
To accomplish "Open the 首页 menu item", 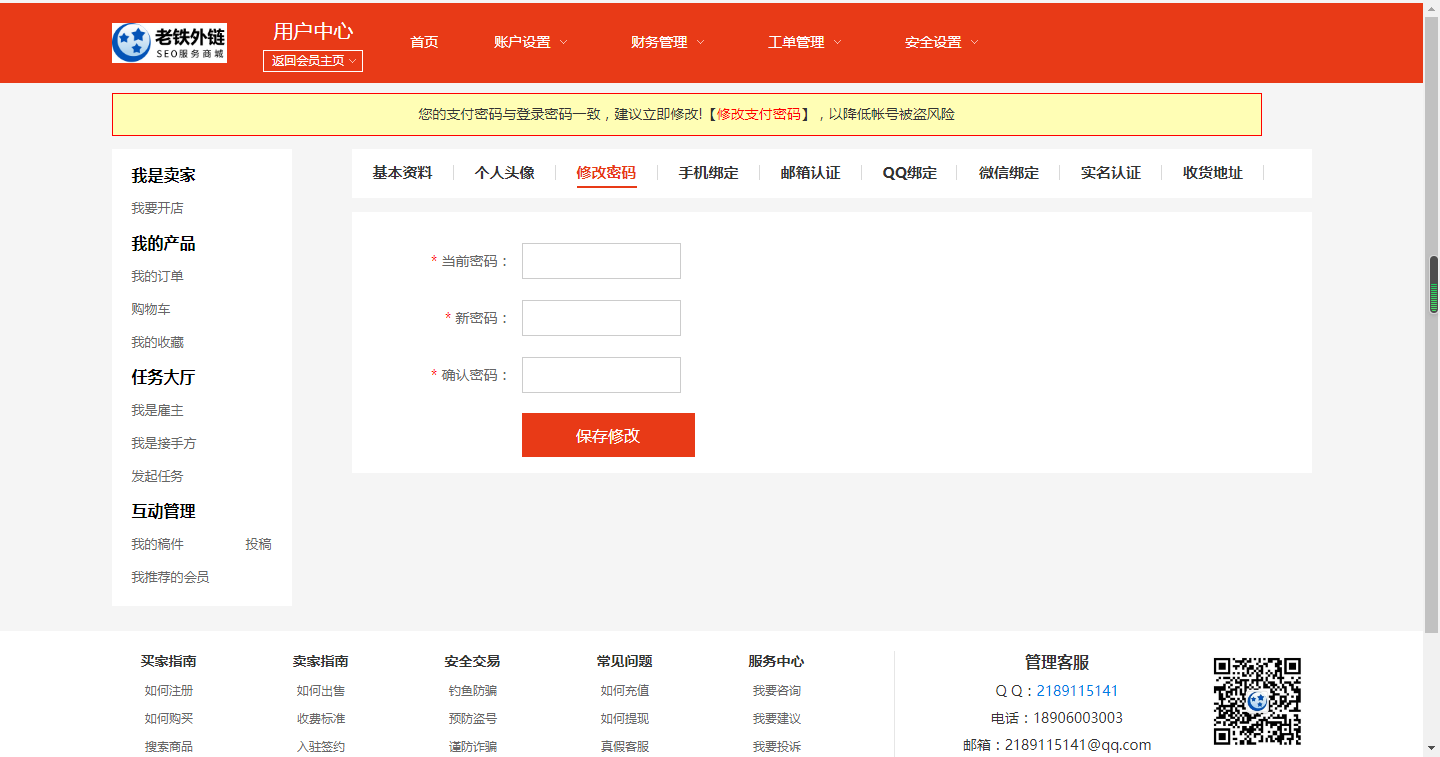I will coord(423,42).
